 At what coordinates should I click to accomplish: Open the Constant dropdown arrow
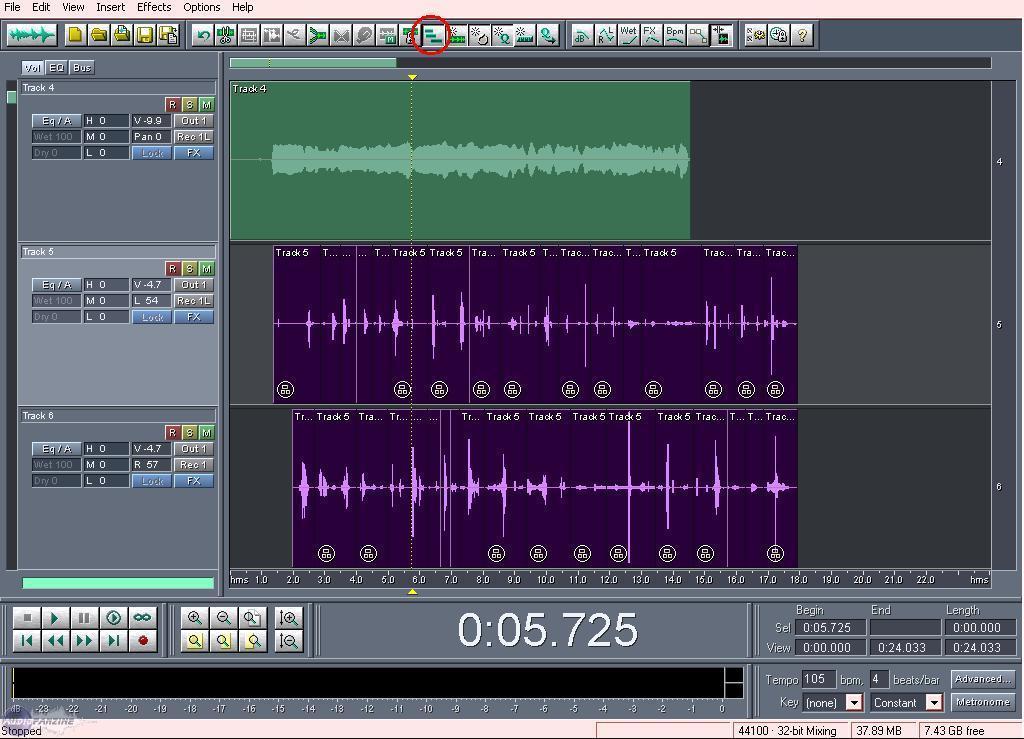coord(935,702)
